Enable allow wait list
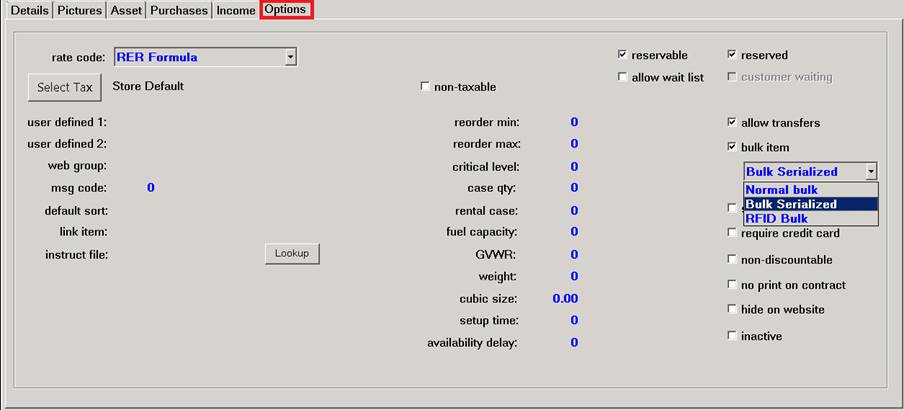 click(x=622, y=77)
